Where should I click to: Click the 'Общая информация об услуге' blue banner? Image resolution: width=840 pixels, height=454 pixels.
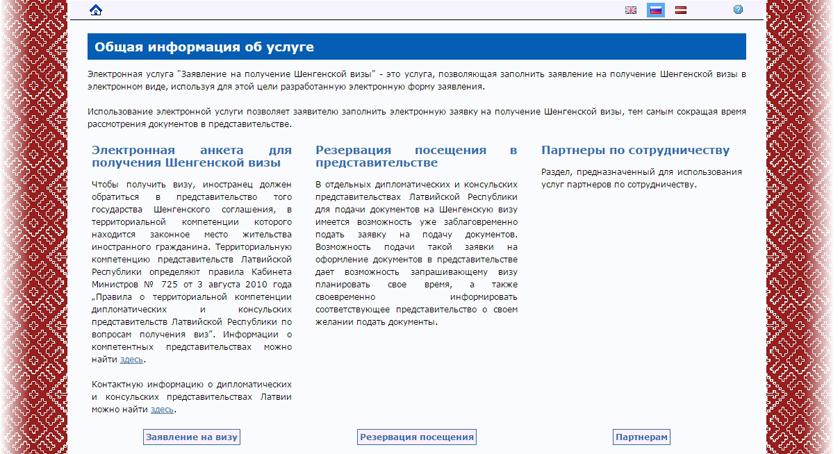click(416, 47)
